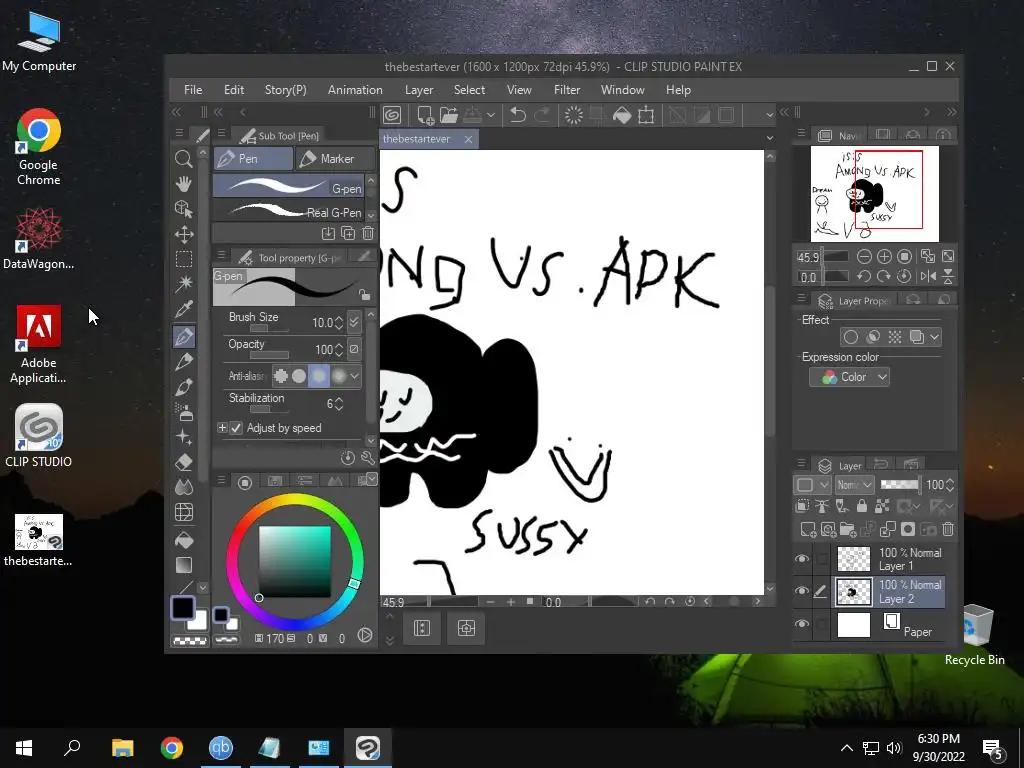The height and width of the screenshot is (768, 1024).
Task: Open palette color dropdown in Layer panel
Action: click(x=812, y=485)
